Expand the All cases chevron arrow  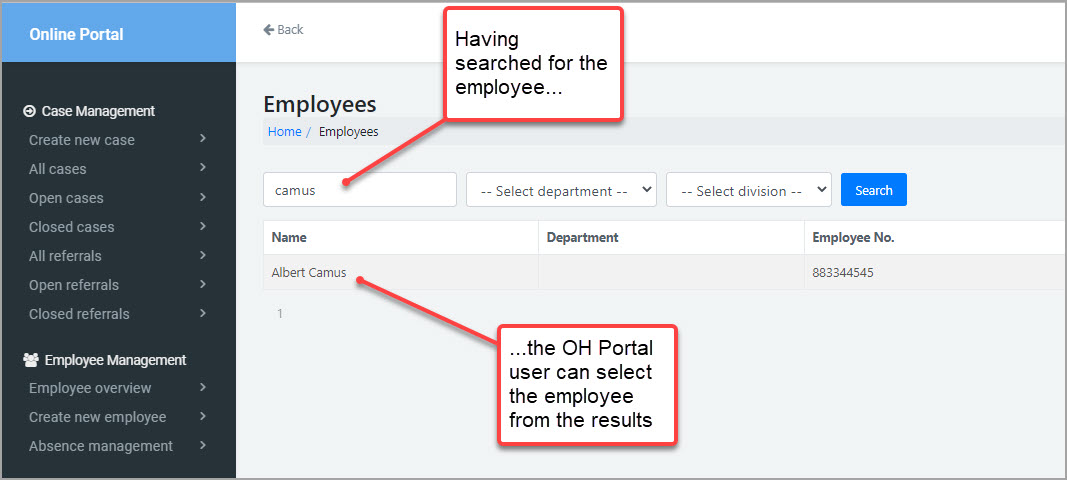[203, 168]
